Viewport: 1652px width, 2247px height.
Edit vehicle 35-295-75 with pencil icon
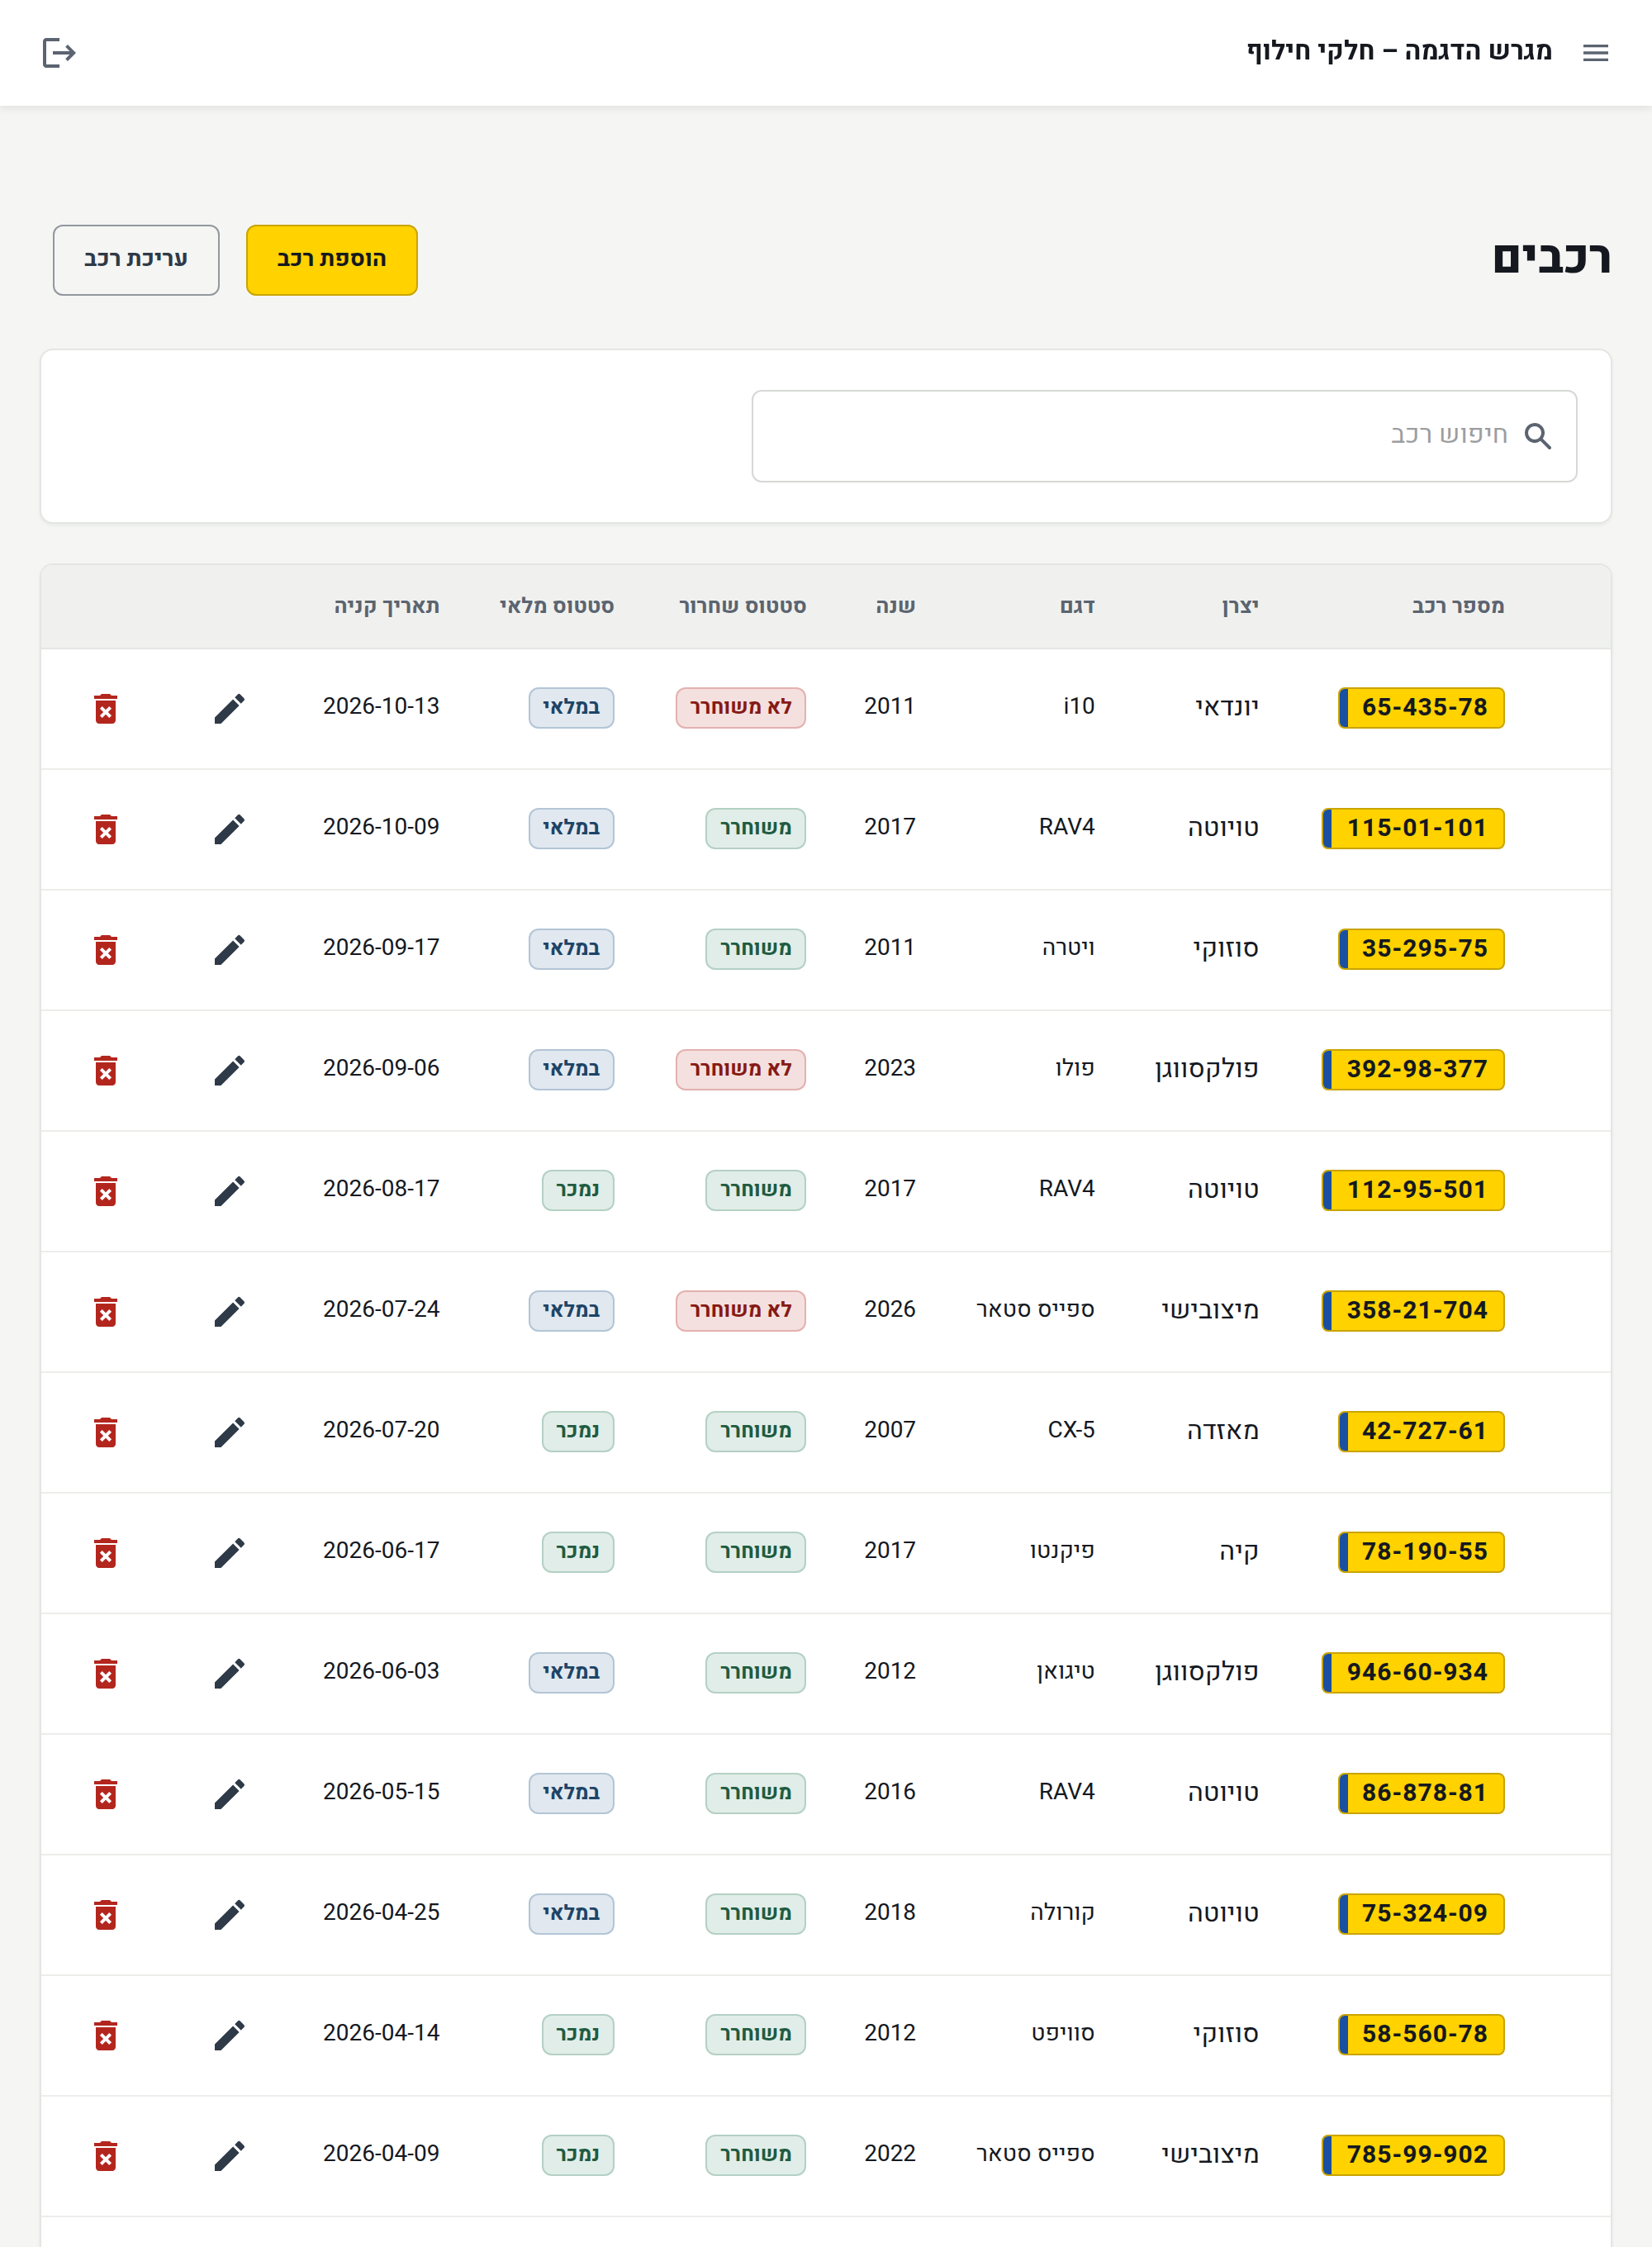pos(229,949)
